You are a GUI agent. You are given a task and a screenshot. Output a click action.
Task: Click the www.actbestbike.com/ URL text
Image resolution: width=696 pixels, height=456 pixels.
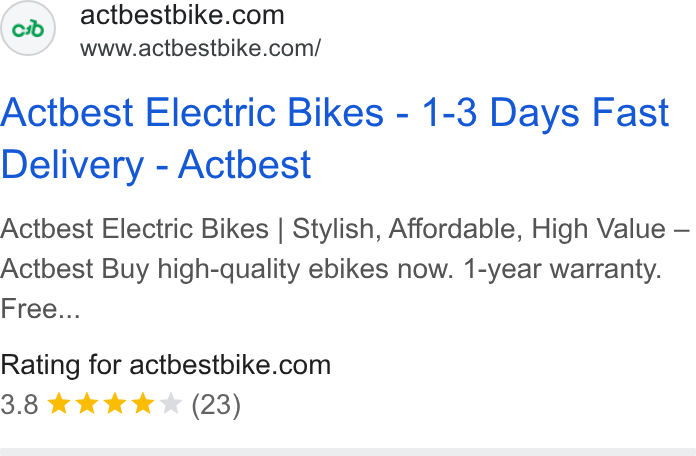click(x=200, y=48)
